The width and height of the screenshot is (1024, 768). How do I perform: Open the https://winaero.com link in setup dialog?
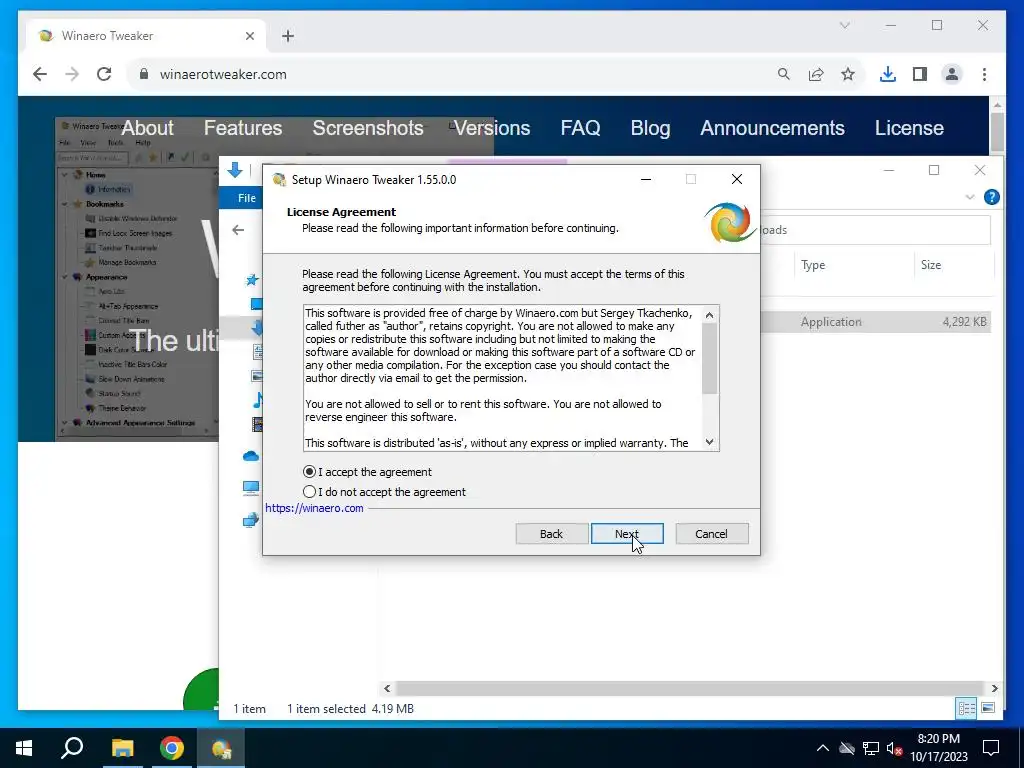[314, 508]
